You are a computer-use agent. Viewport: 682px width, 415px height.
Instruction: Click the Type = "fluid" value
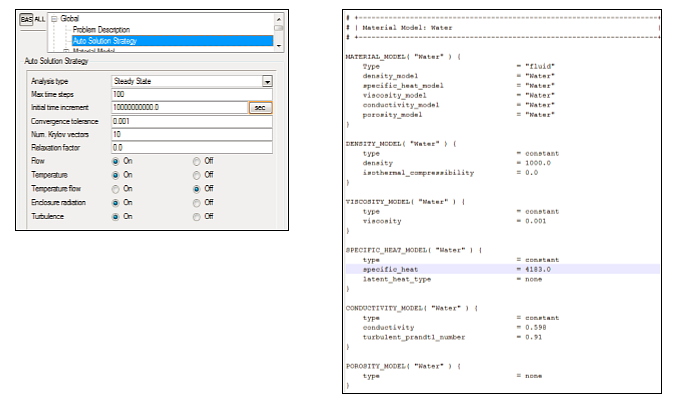540,66
